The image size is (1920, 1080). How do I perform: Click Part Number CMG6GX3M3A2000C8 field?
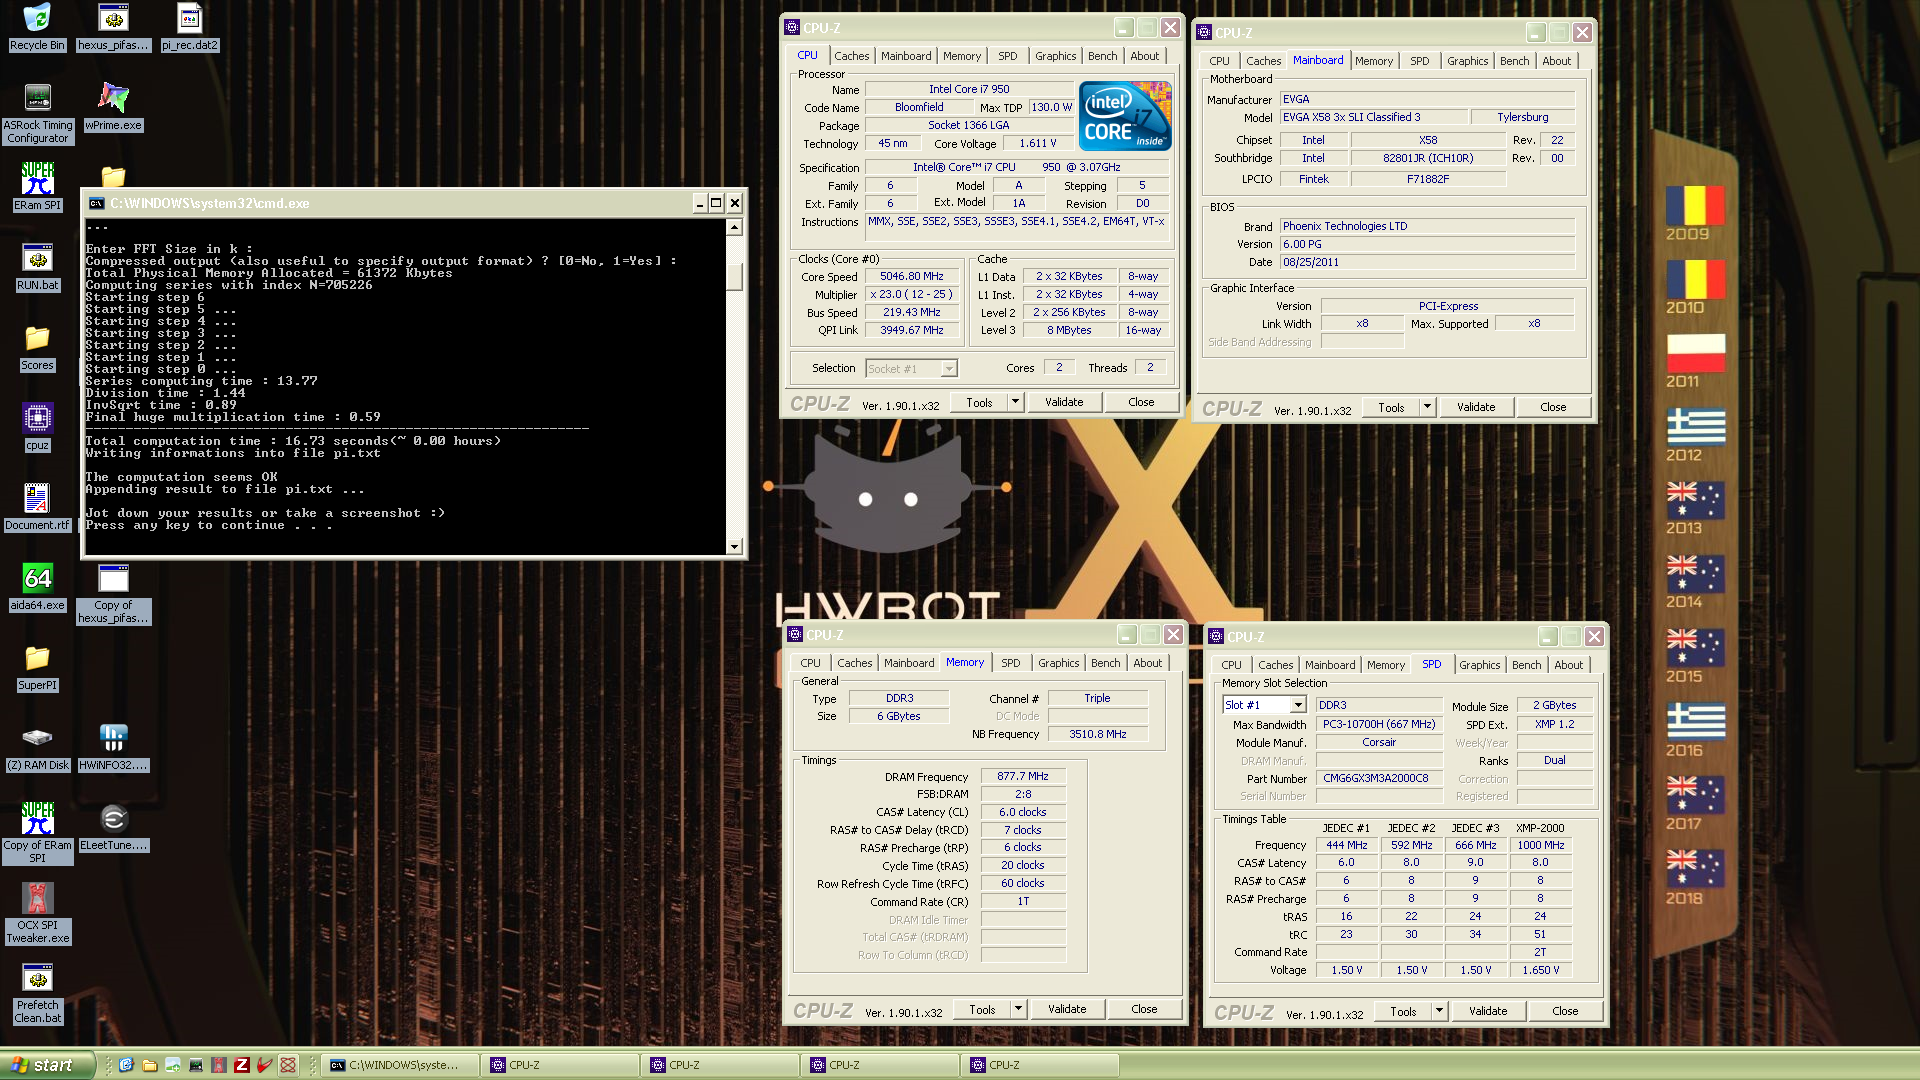click(1378, 778)
